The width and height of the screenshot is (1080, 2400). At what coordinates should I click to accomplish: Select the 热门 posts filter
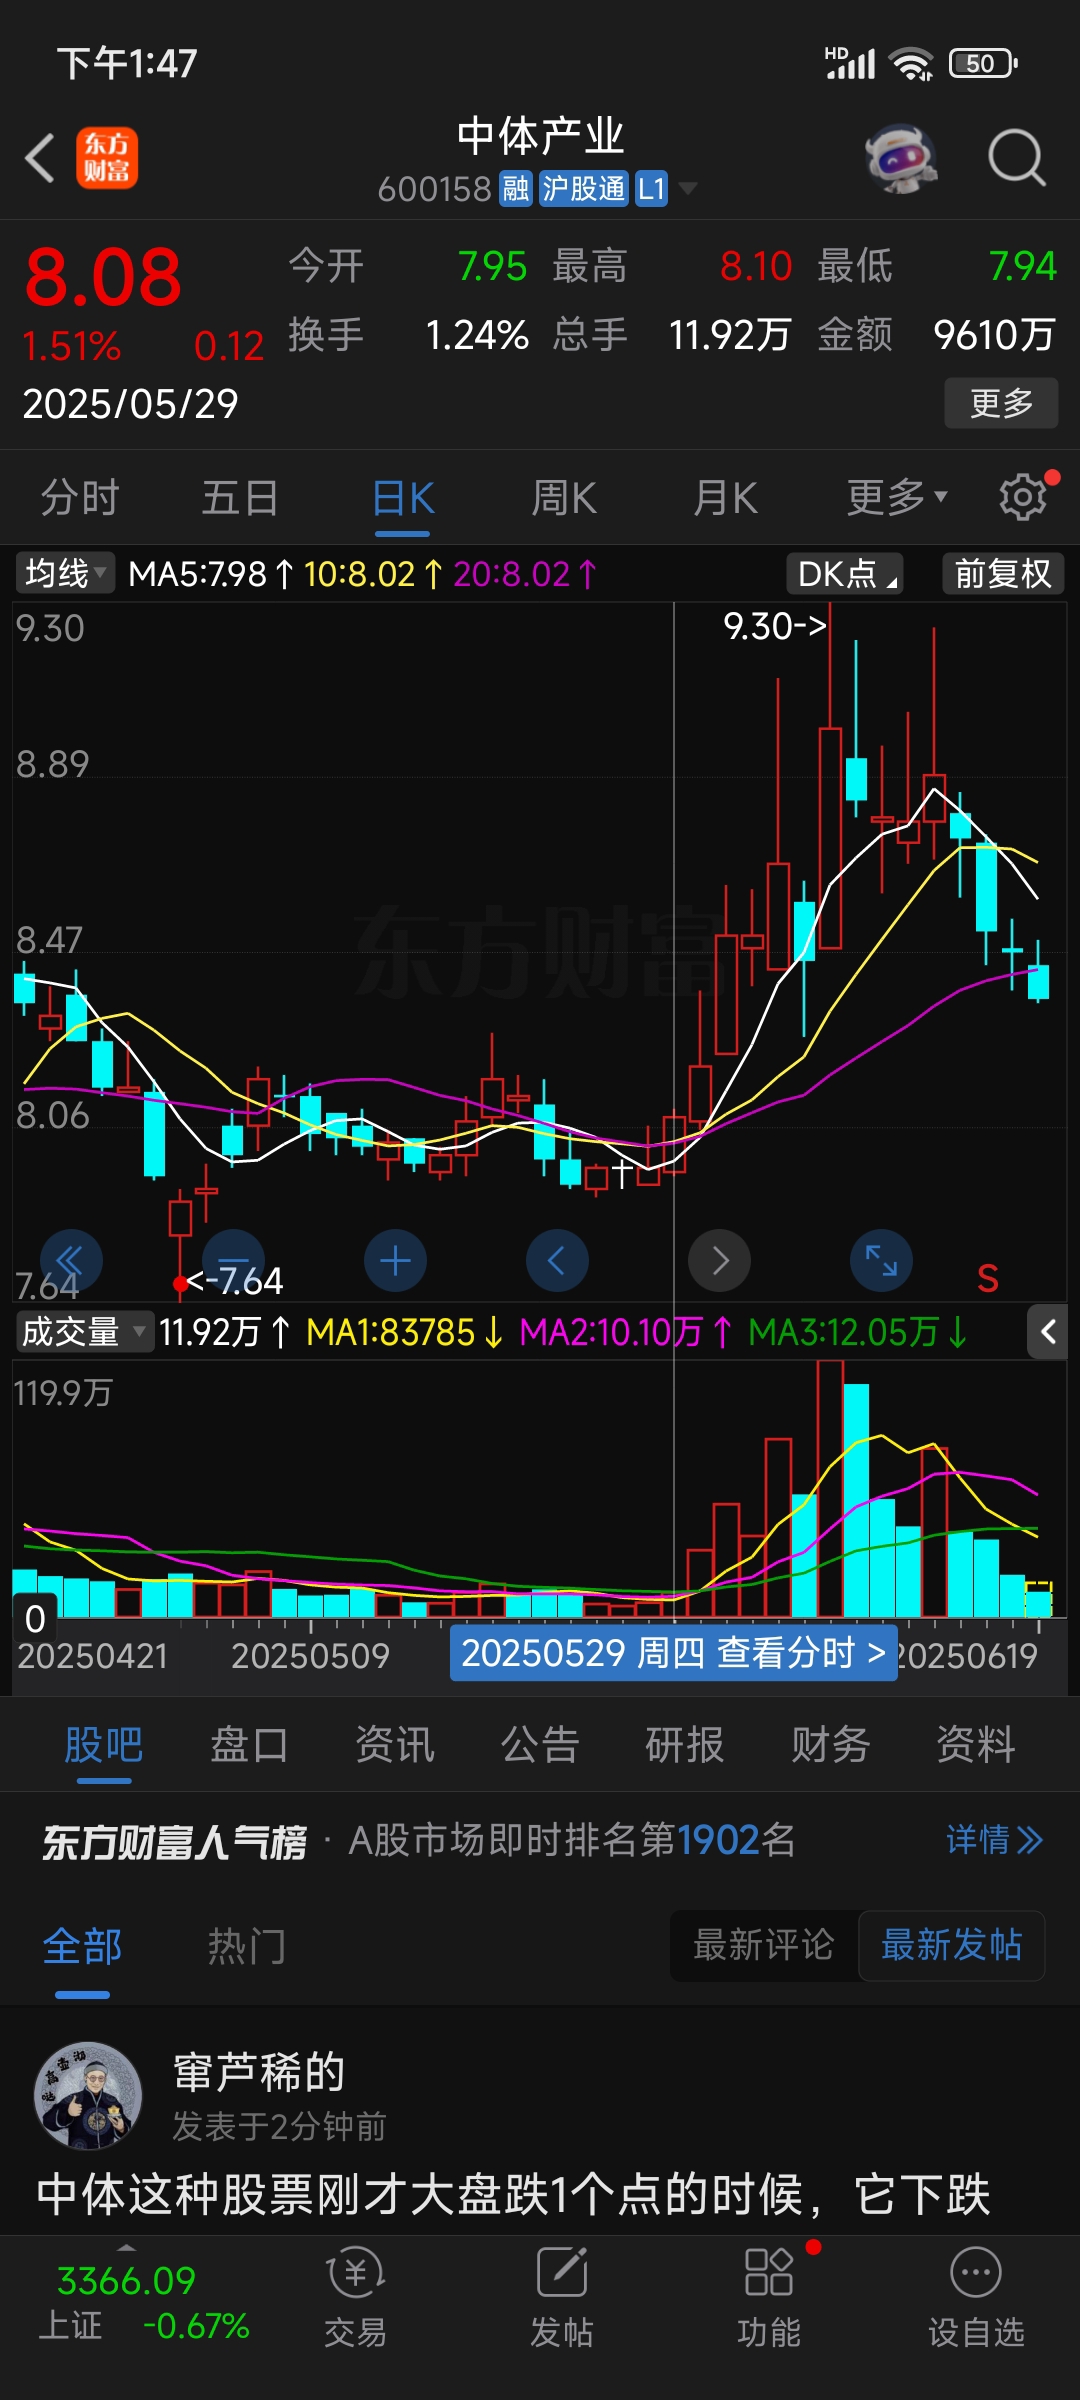[247, 1946]
